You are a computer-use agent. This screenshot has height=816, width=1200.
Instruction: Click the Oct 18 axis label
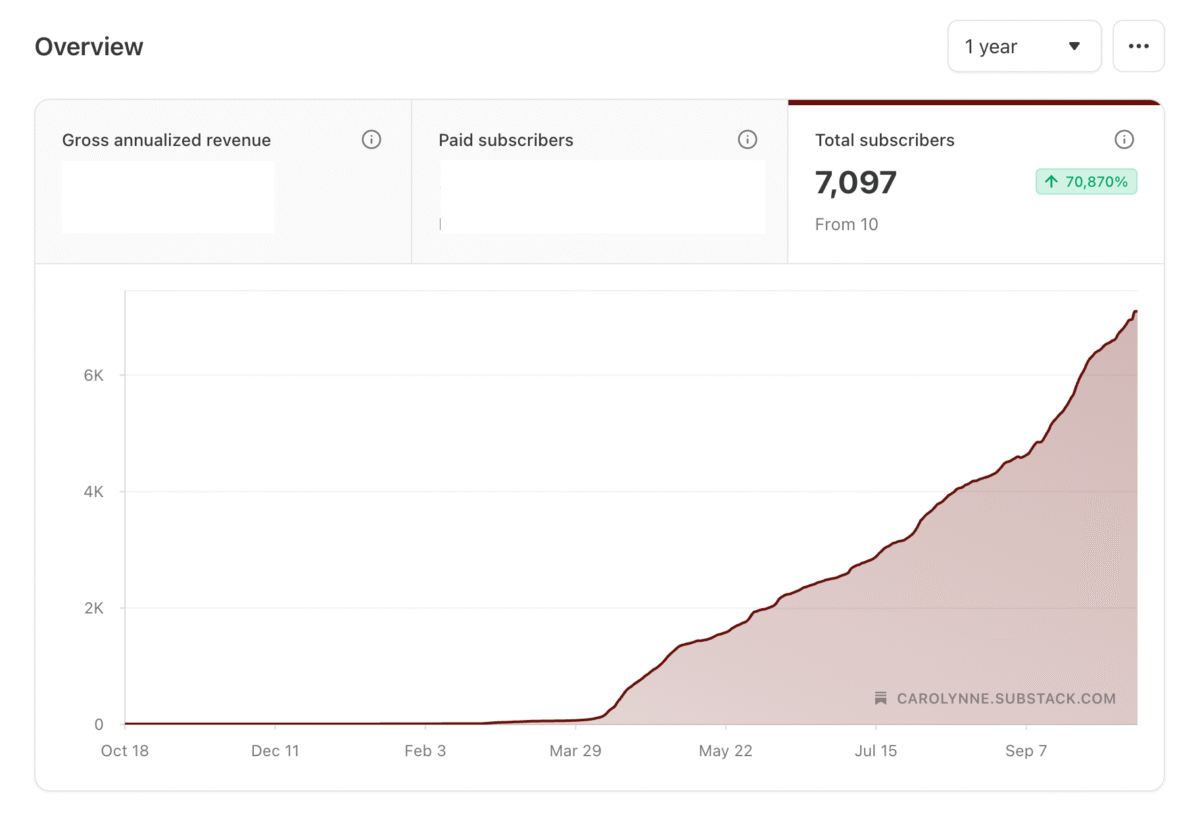(x=125, y=750)
